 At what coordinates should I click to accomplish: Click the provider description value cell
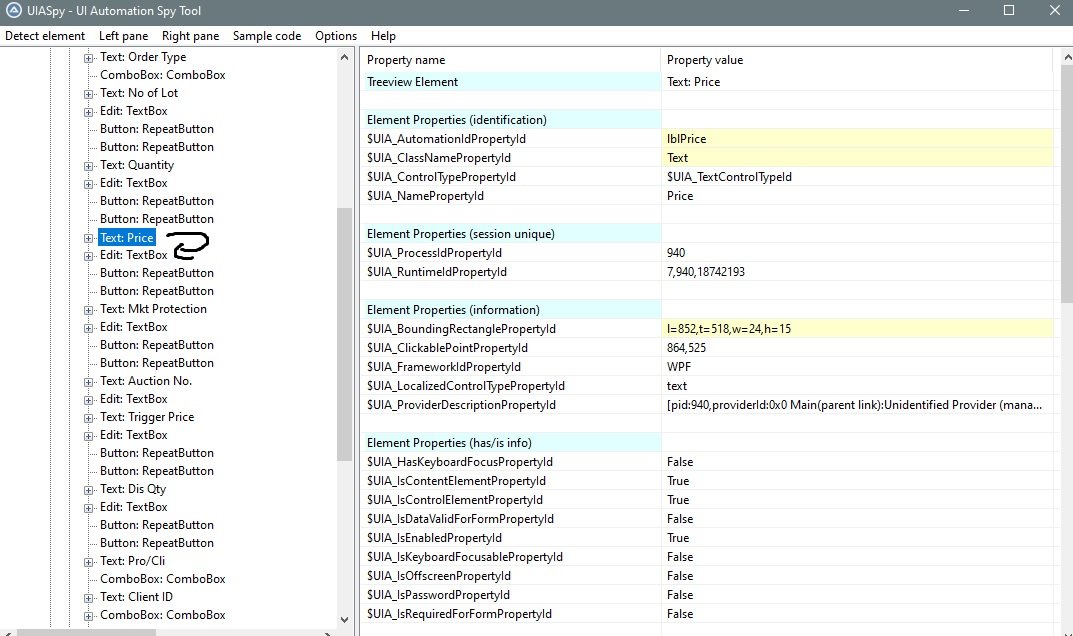pyautogui.click(x=857, y=405)
